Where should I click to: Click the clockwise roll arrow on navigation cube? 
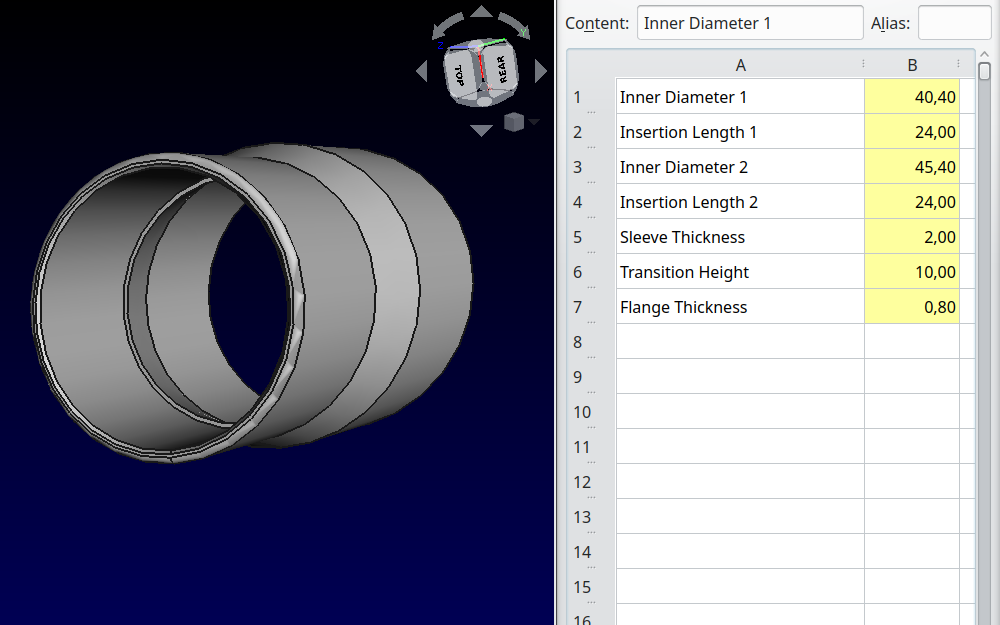point(515,26)
